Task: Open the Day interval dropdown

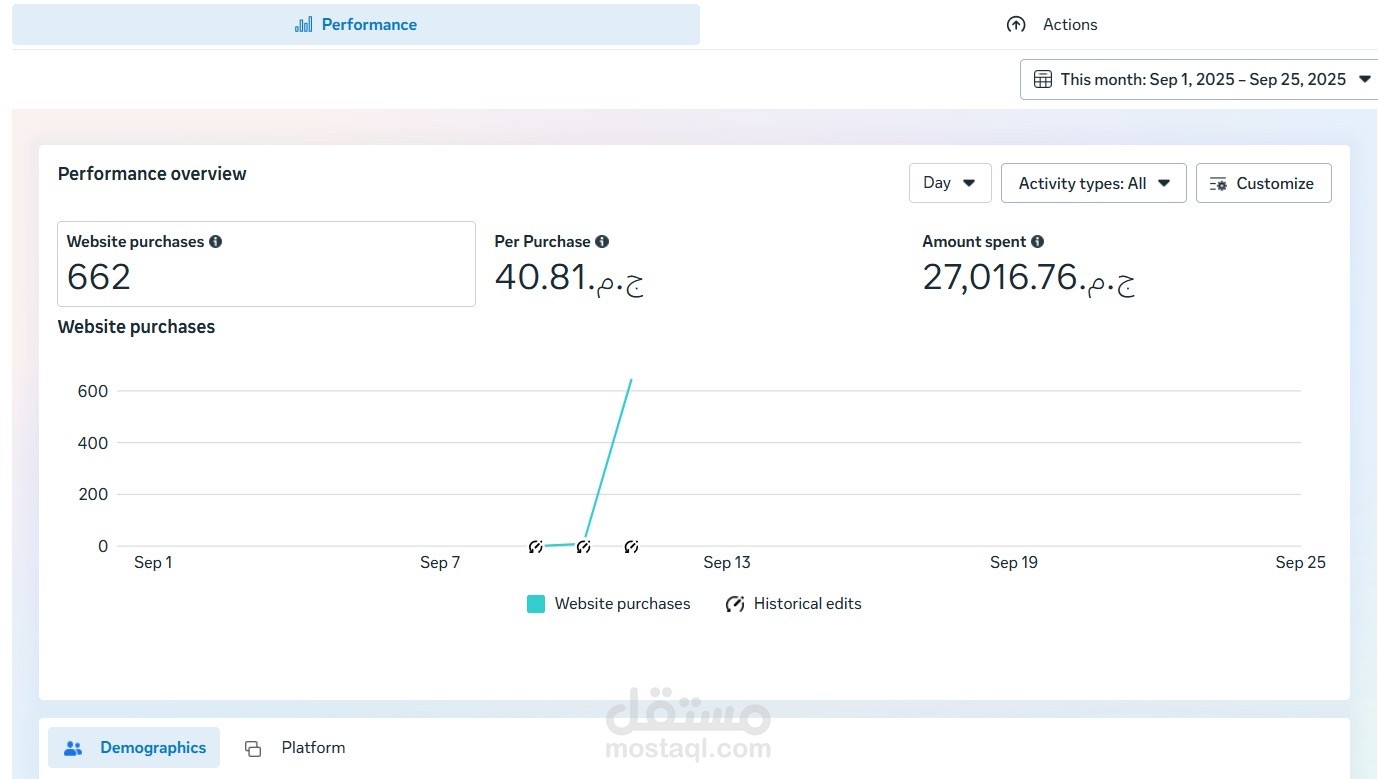Action: [948, 183]
